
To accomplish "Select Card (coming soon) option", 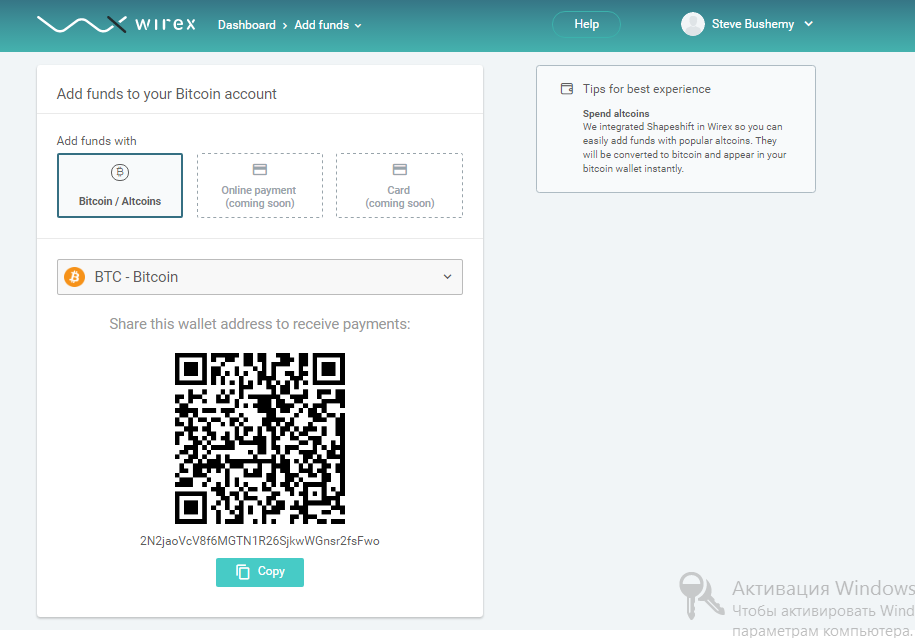I will 399,186.
